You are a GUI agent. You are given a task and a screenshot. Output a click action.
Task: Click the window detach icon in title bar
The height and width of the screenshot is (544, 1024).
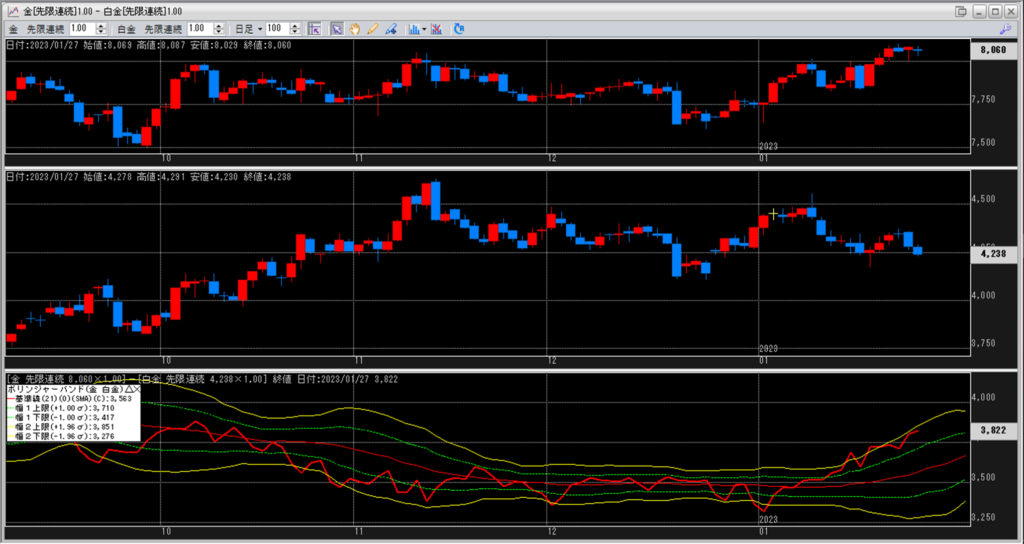click(x=962, y=10)
